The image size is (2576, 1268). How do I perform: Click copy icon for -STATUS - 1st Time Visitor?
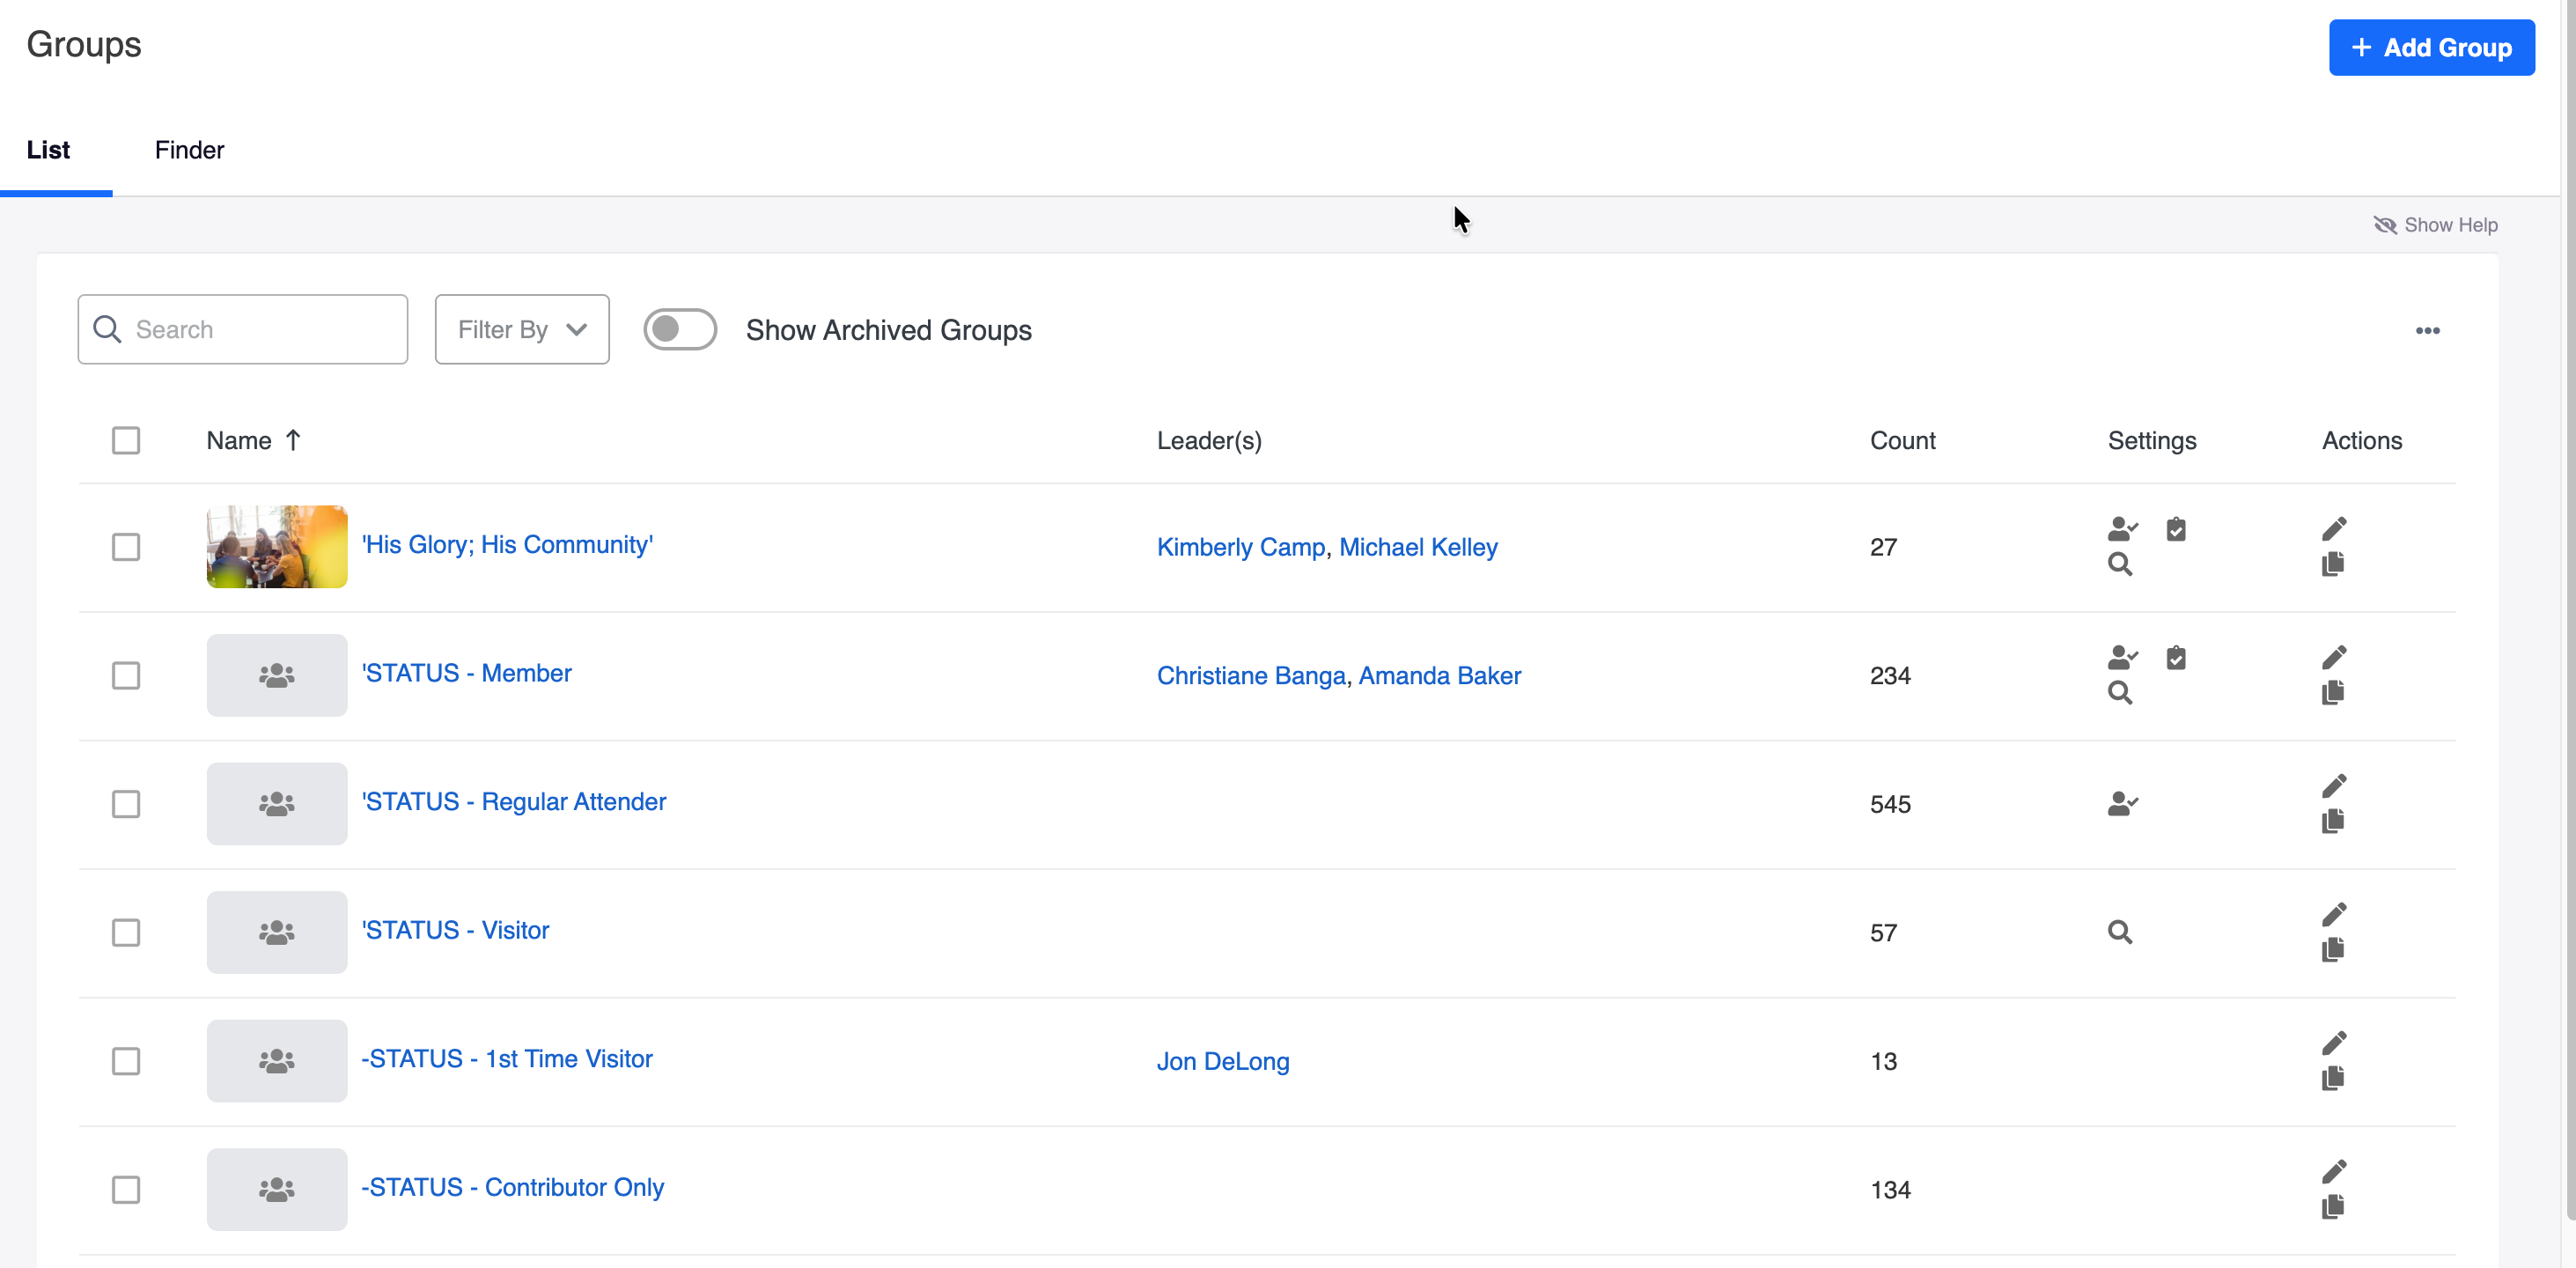2332,1078
